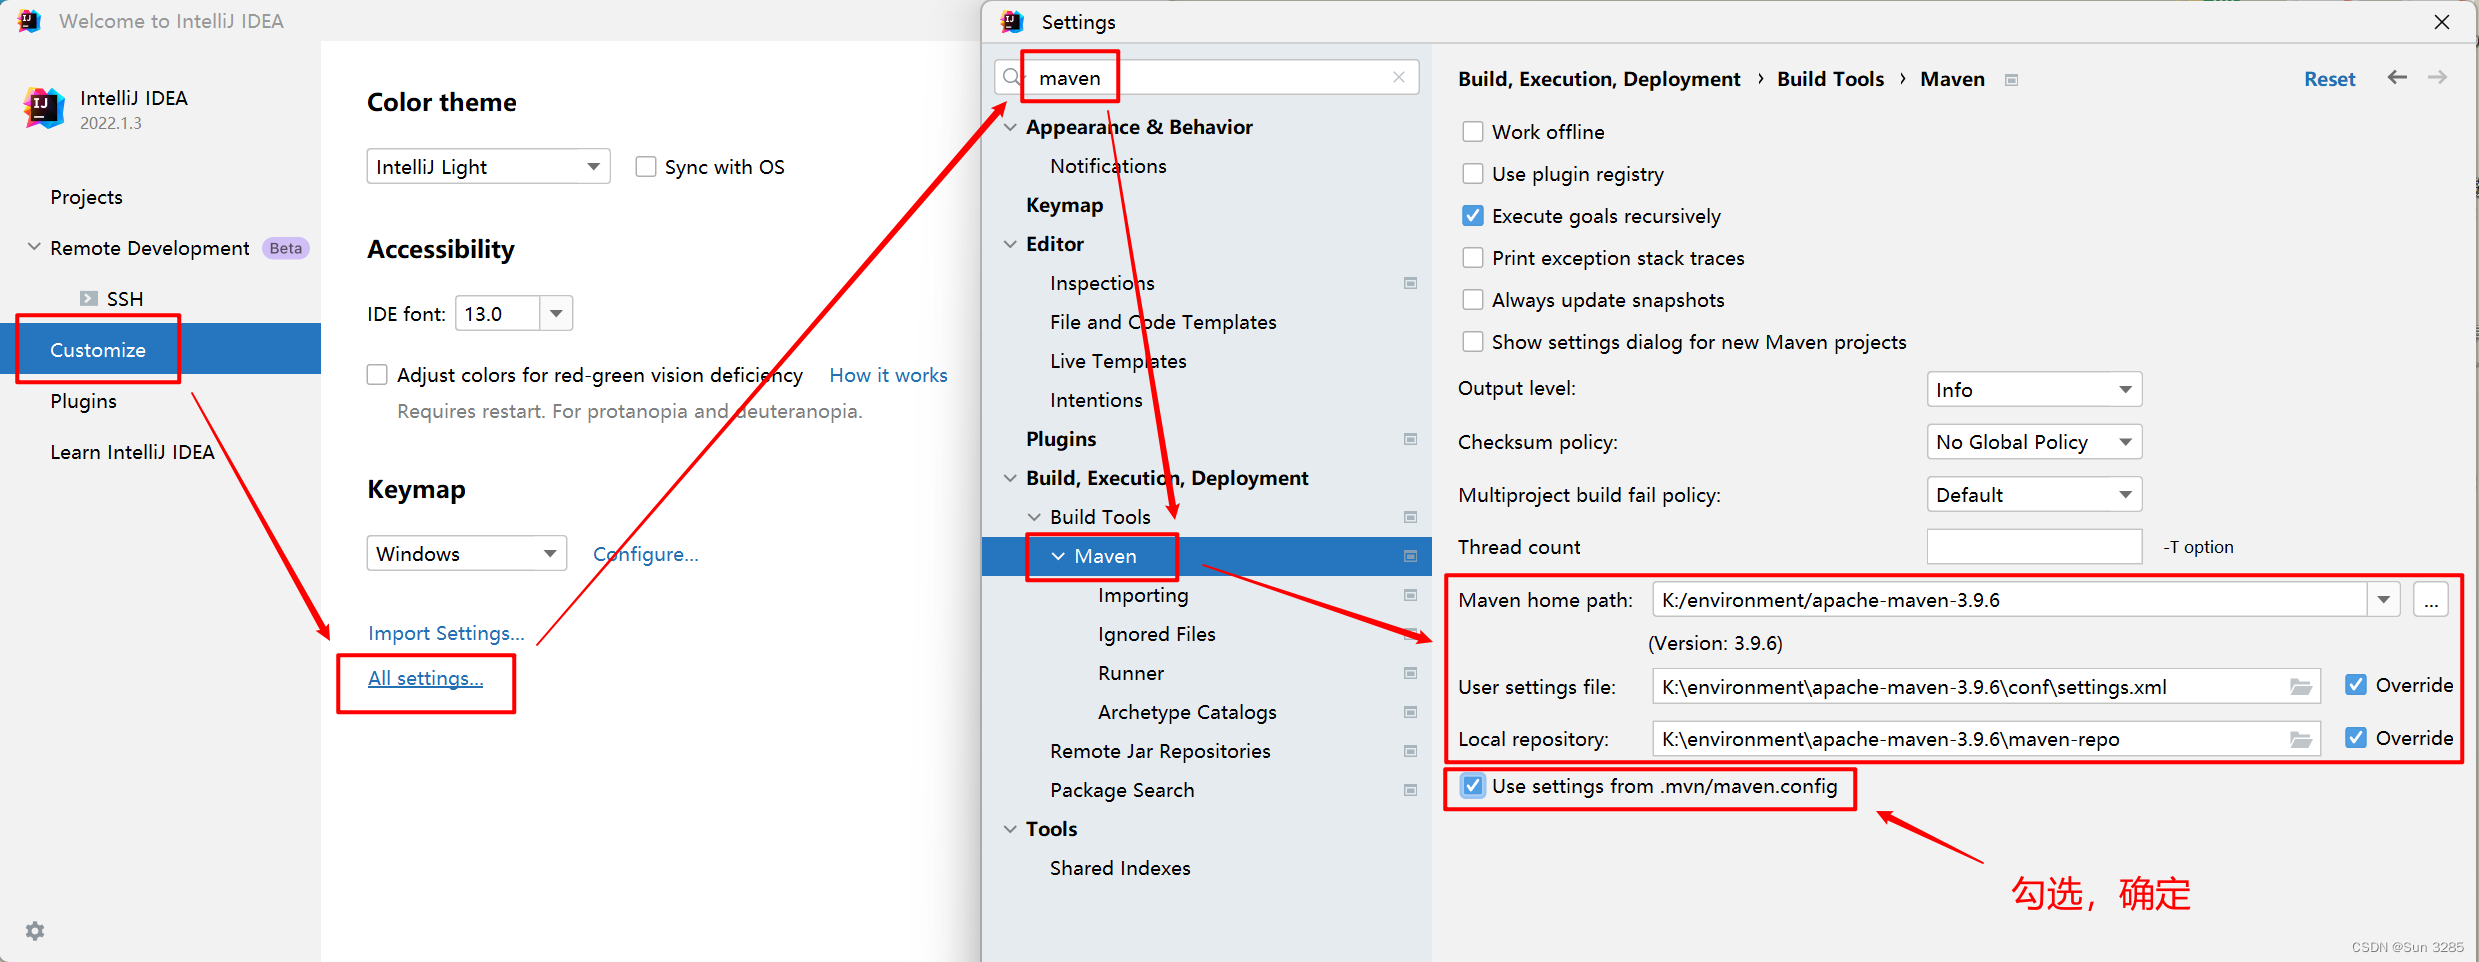
Task: Click the gear options icon in Welcome window
Action: click(x=35, y=931)
